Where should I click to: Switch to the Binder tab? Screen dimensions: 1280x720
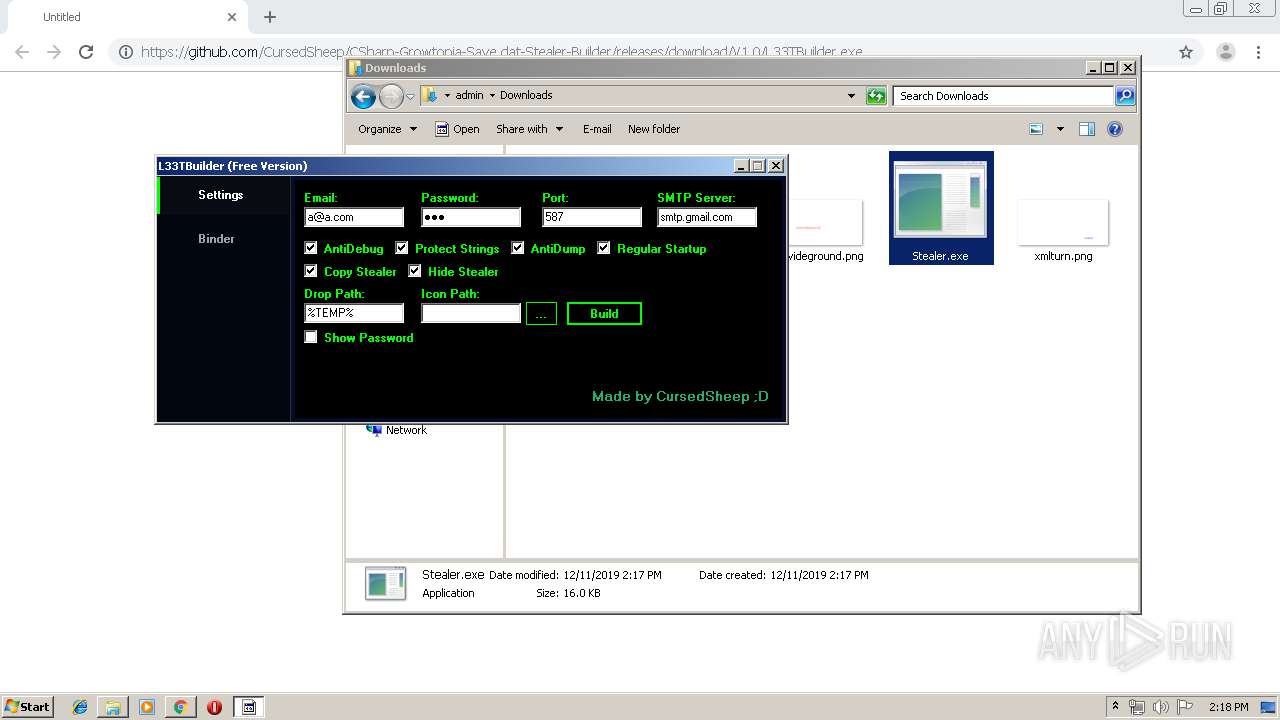point(217,239)
